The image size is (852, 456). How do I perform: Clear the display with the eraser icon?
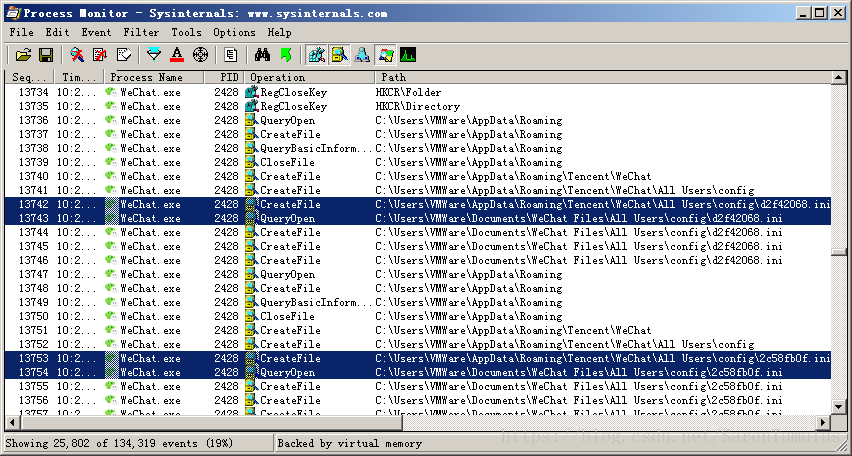(x=123, y=55)
